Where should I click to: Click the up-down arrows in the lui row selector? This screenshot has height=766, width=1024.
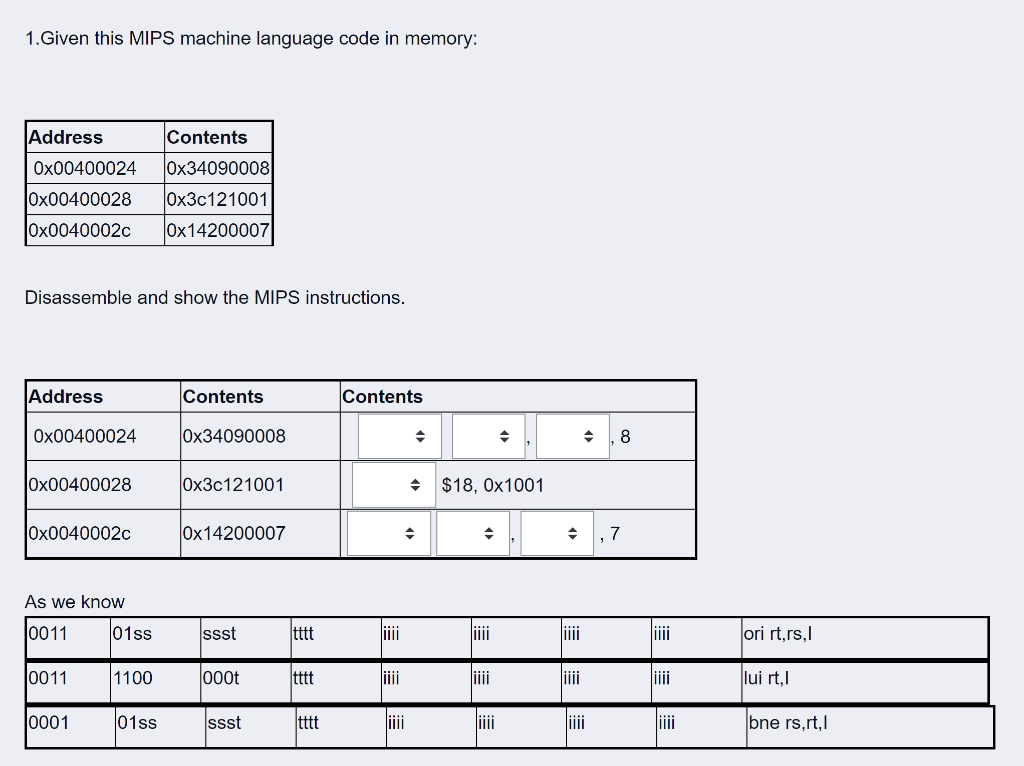click(x=417, y=484)
